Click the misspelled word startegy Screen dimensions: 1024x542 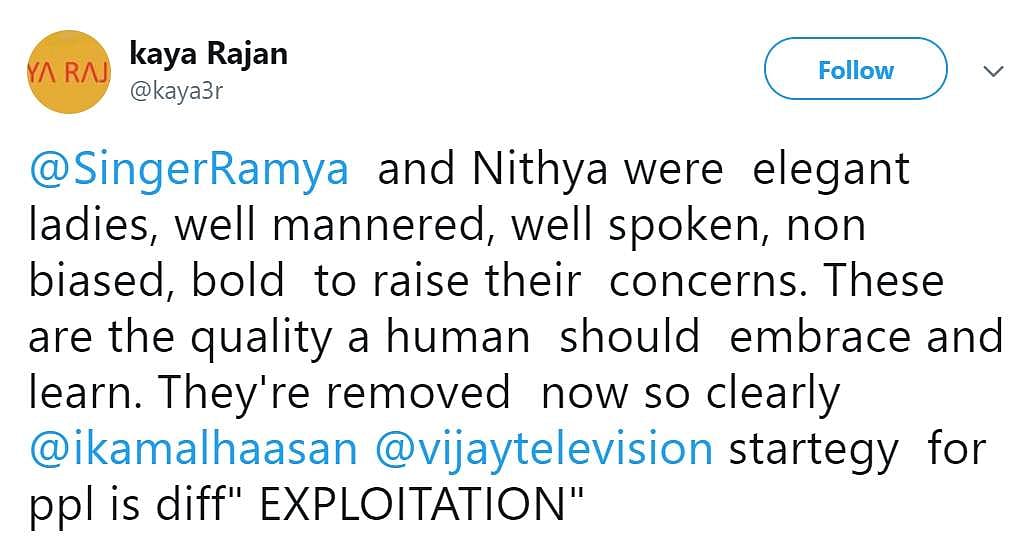814,452
